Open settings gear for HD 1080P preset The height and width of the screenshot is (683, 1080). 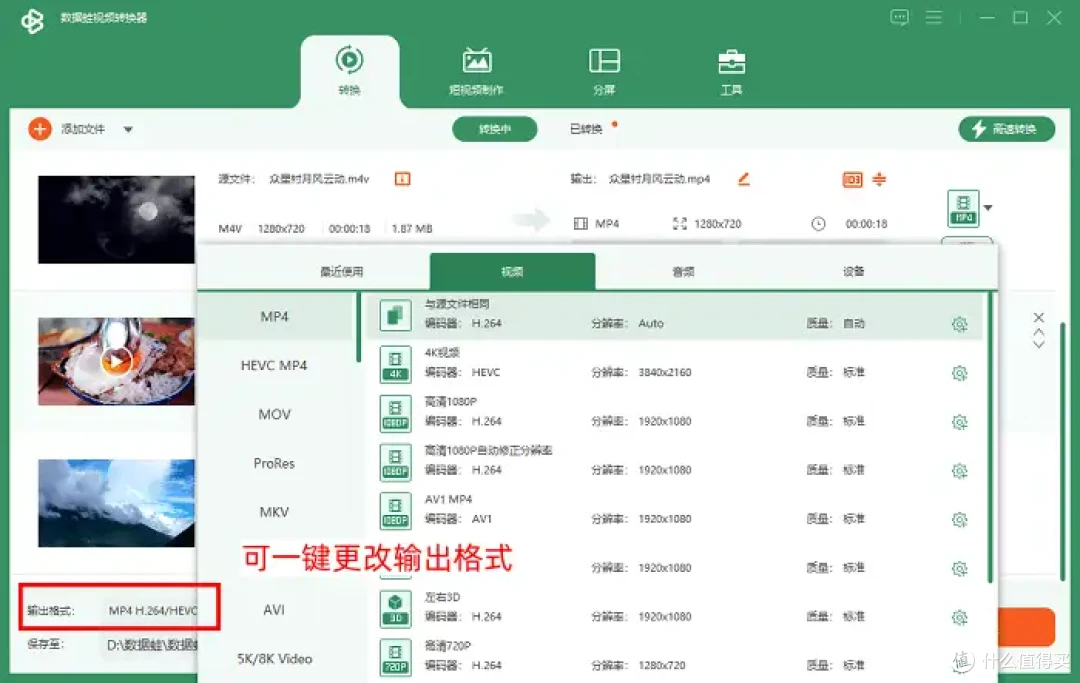click(959, 422)
